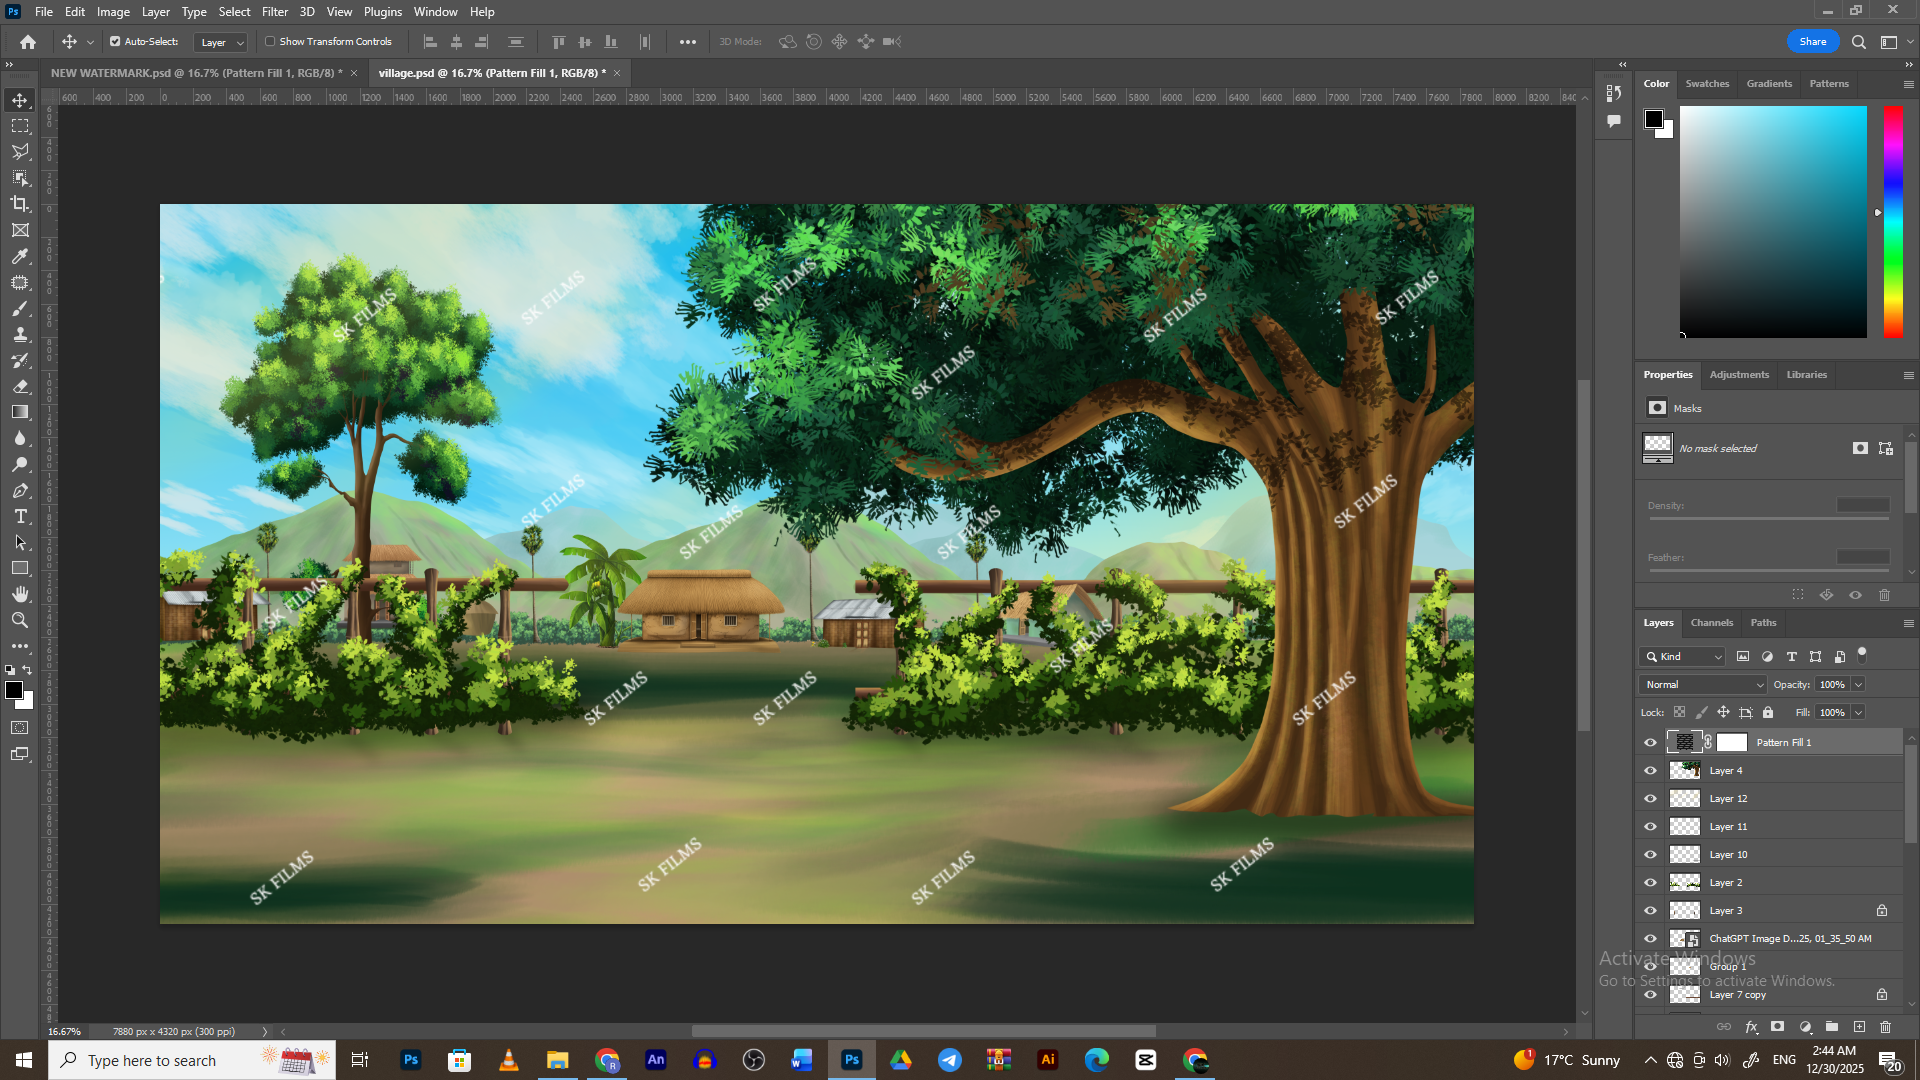1920x1080 pixels.
Task: Open the Normal blend mode dropdown
Action: [x=1702, y=685]
